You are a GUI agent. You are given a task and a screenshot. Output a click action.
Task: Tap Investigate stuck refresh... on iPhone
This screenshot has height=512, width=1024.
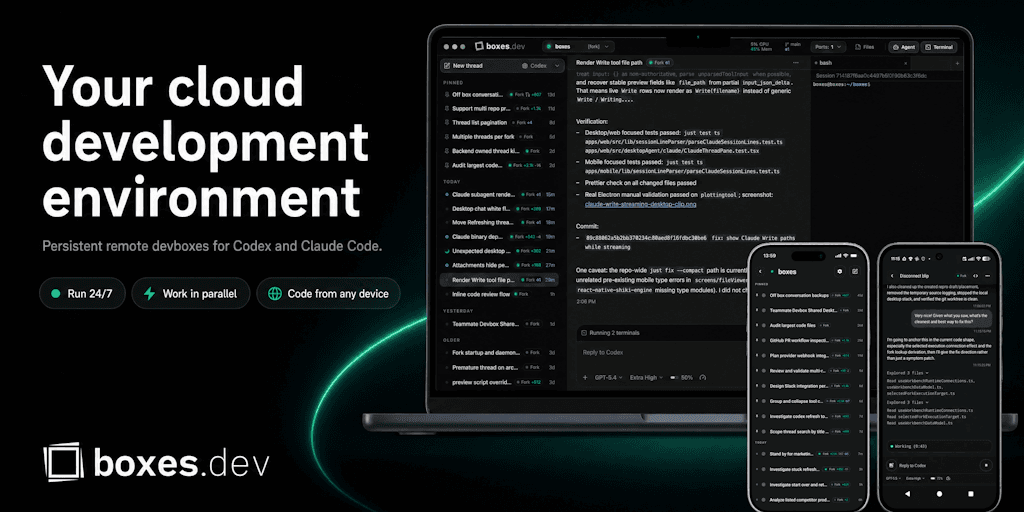pos(808,469)
